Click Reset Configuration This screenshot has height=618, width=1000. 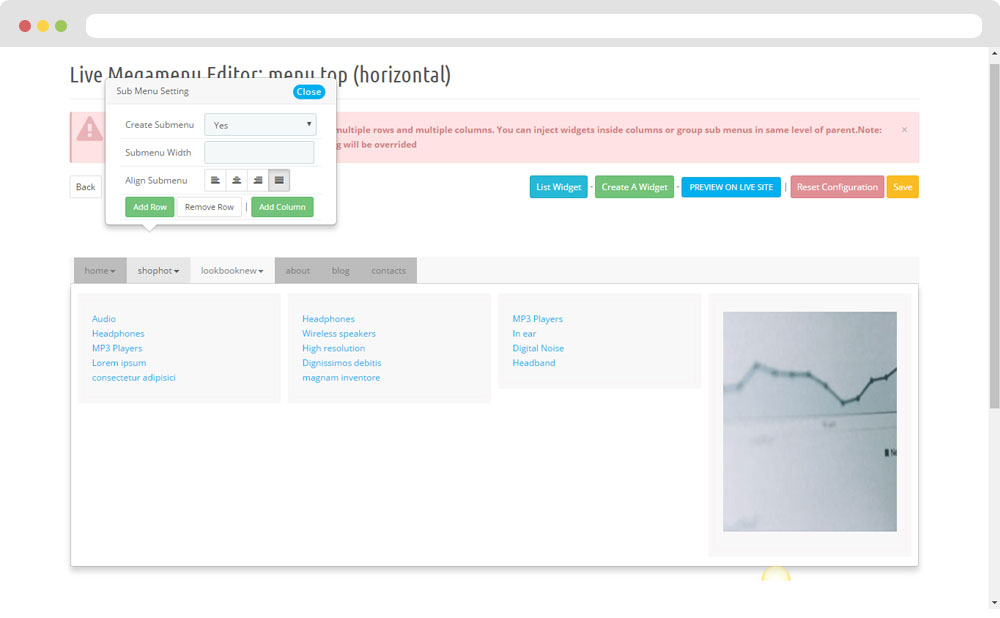click(837, 187)
